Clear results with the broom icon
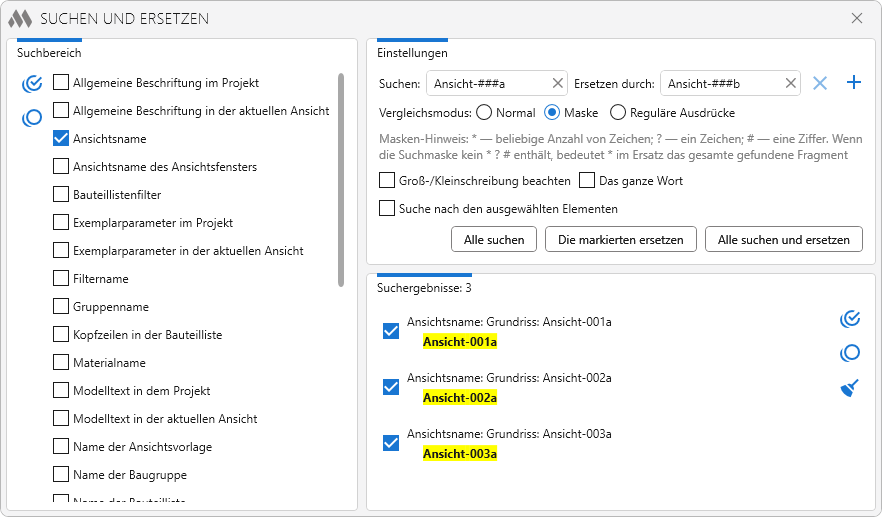882x517 pixels. pos(850,388)
